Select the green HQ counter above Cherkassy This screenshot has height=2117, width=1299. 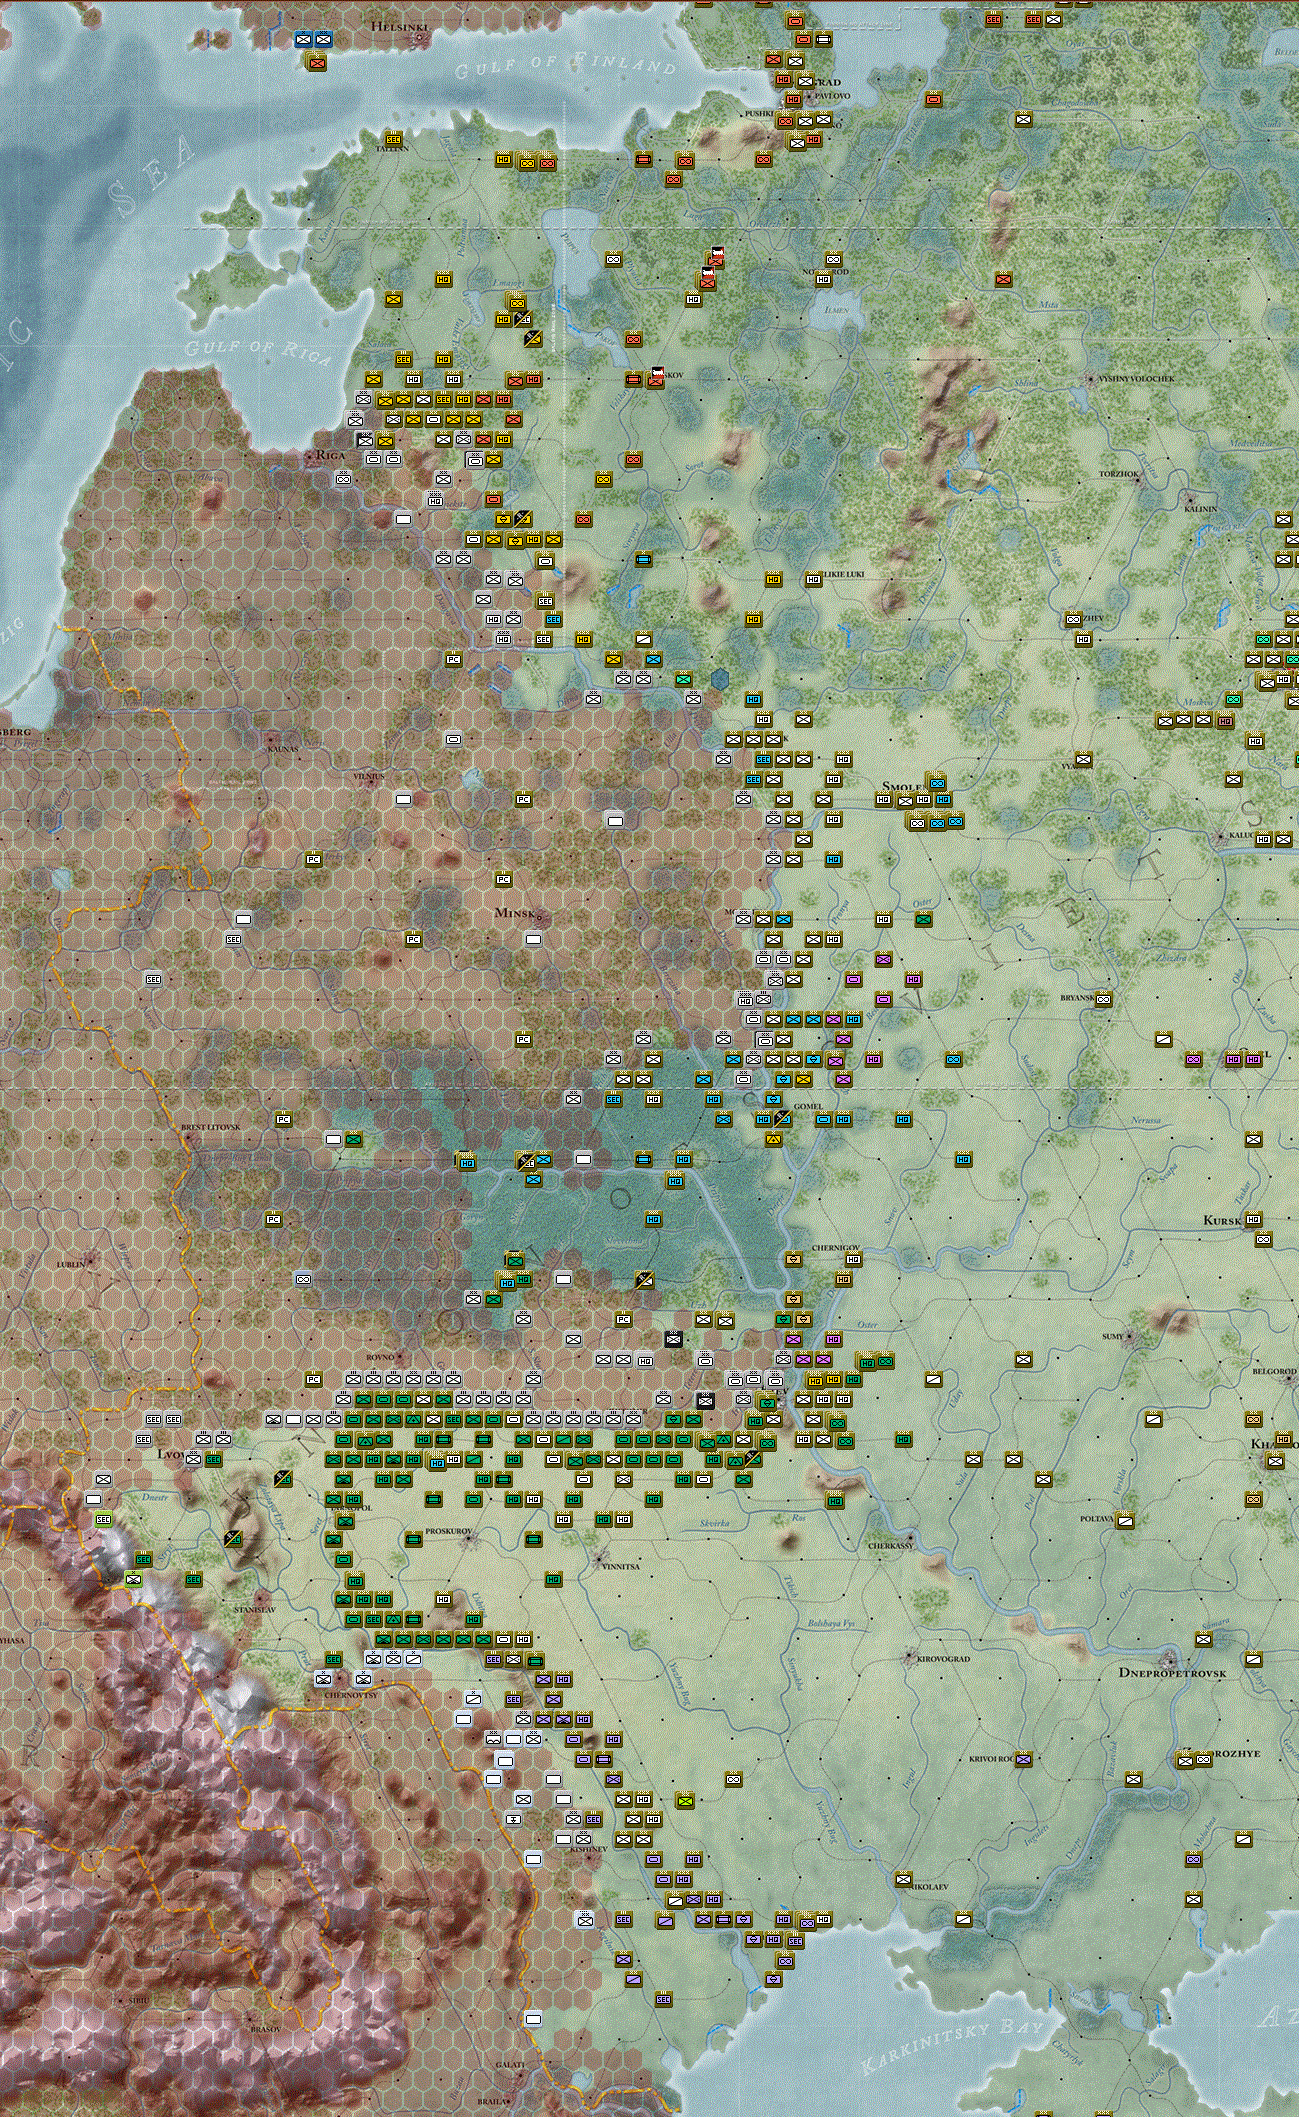834,1501
